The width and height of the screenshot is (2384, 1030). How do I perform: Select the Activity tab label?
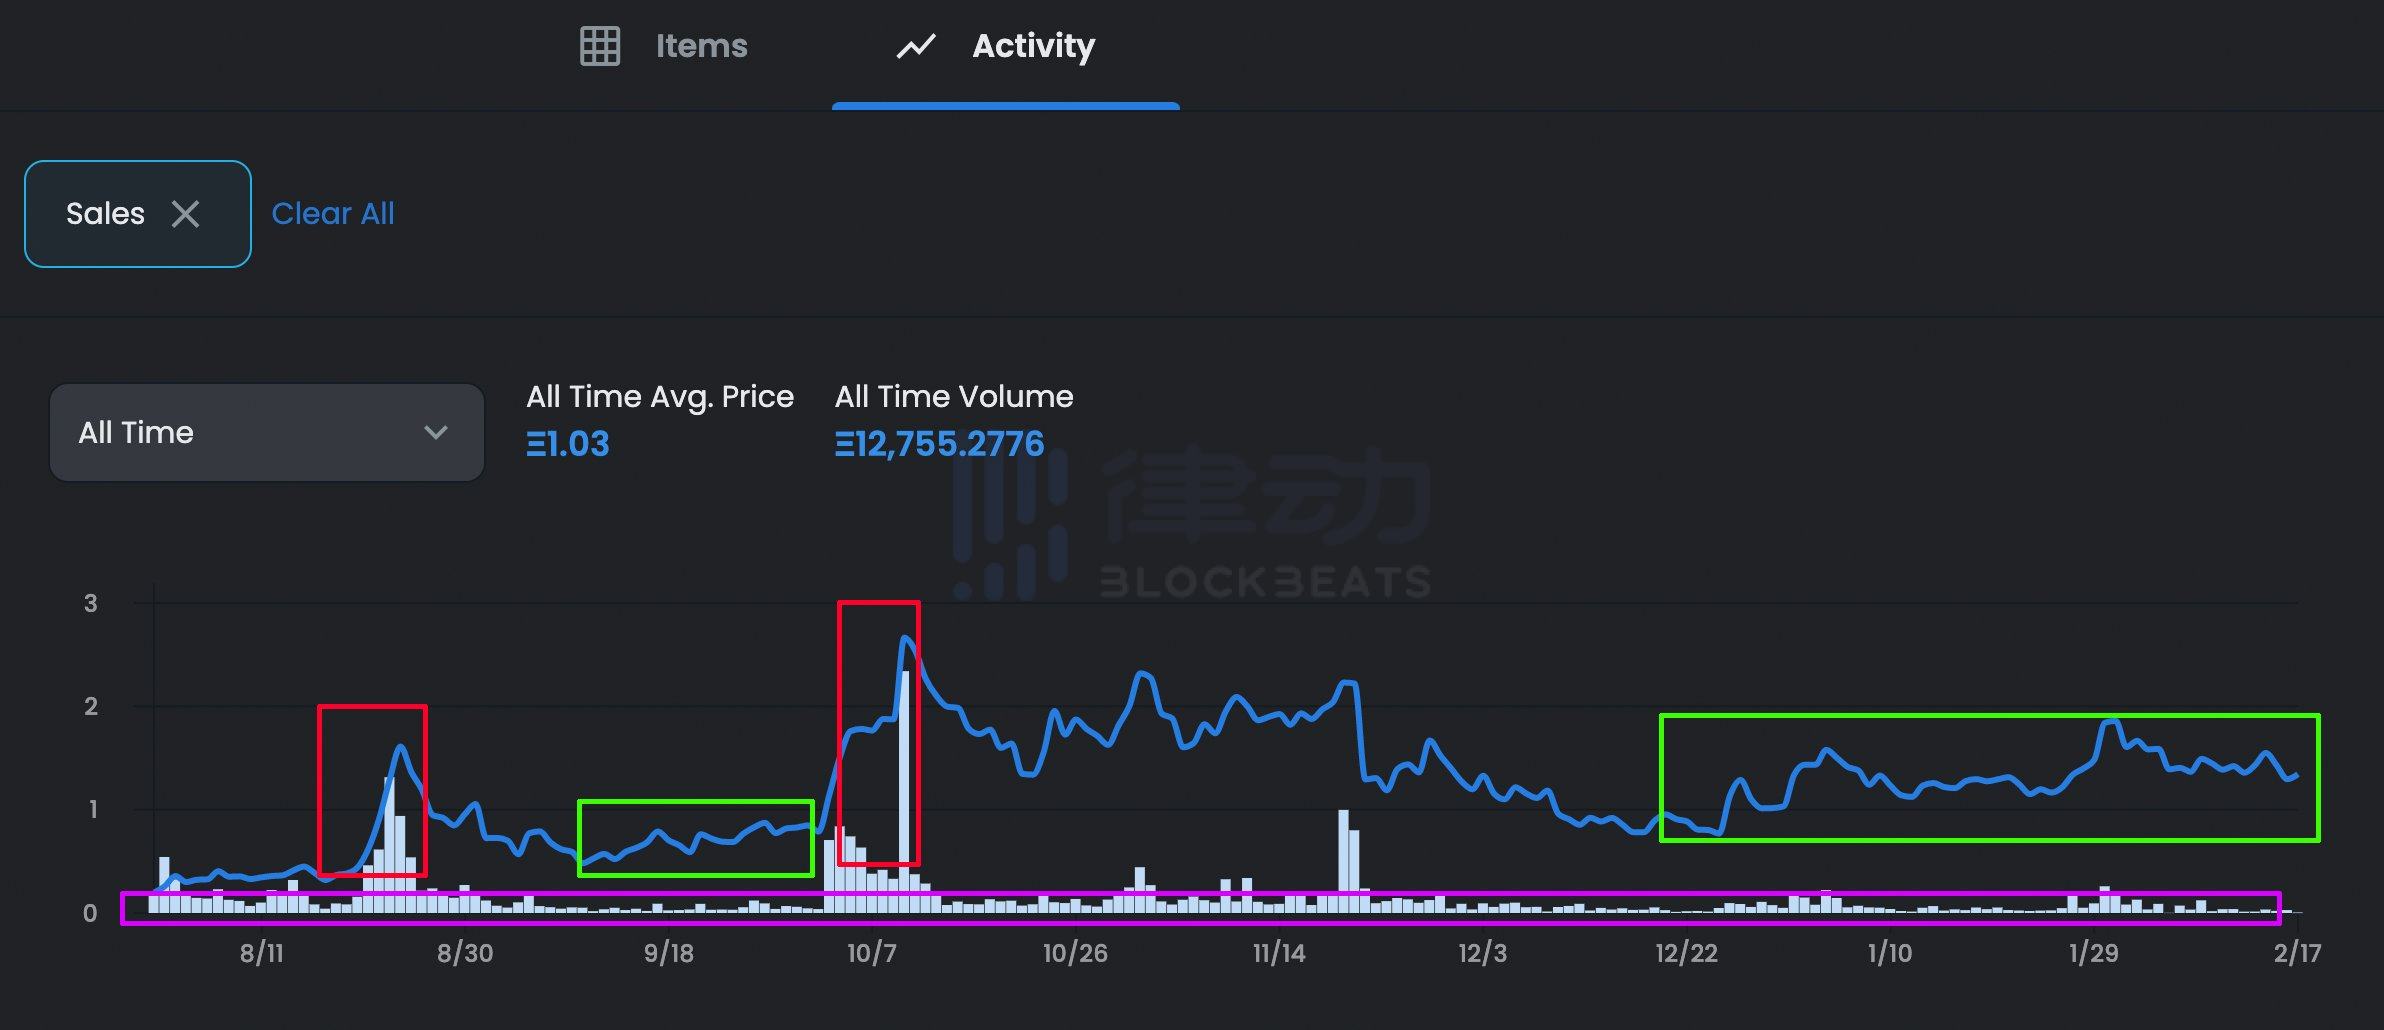[1033, 46]
